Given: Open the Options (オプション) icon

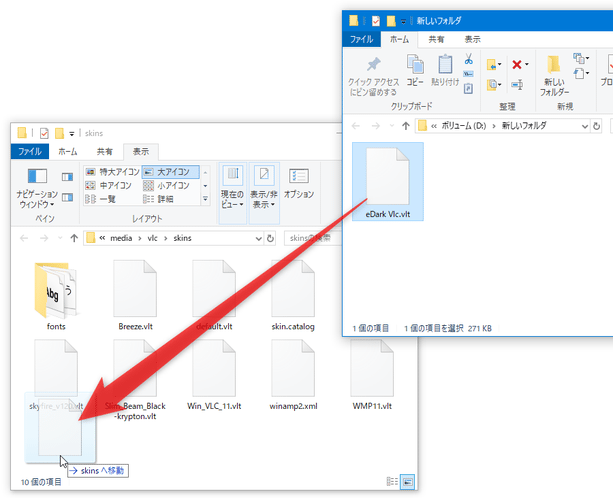Looking at the screenshot, I should coord(298,182).
